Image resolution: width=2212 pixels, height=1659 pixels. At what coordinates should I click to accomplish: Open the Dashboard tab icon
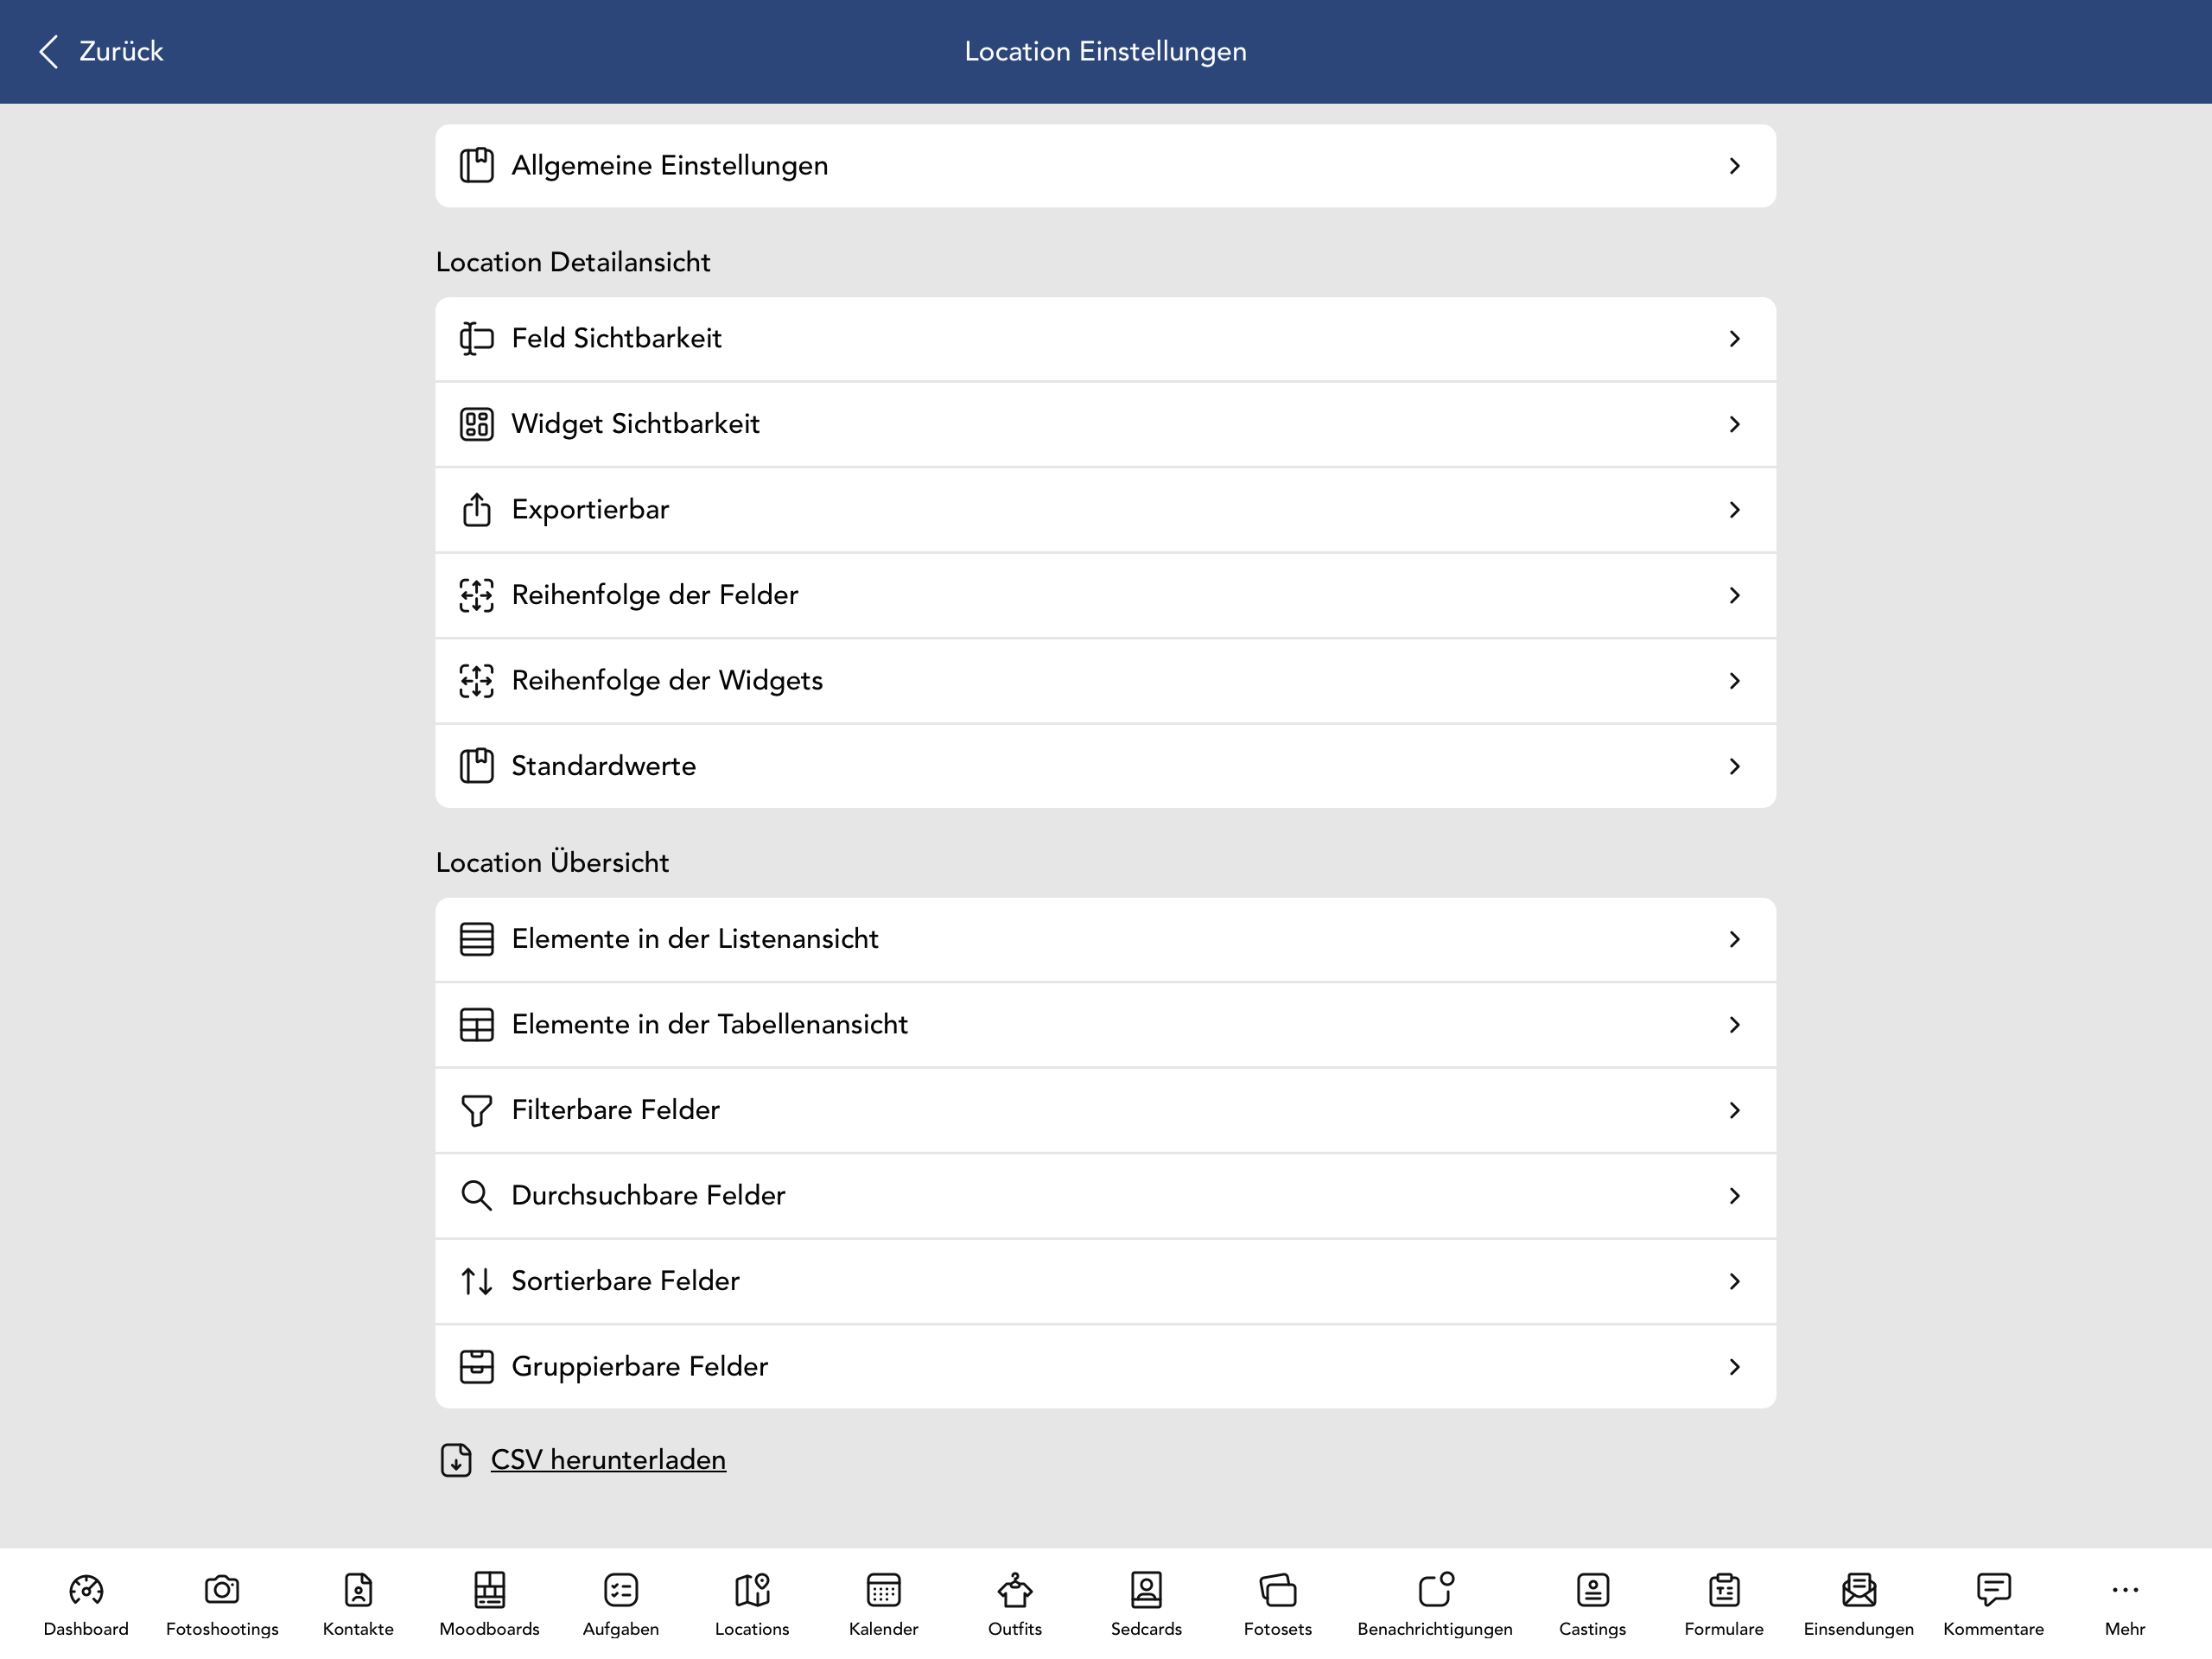pyautogui.click(x=86, y=1590)
